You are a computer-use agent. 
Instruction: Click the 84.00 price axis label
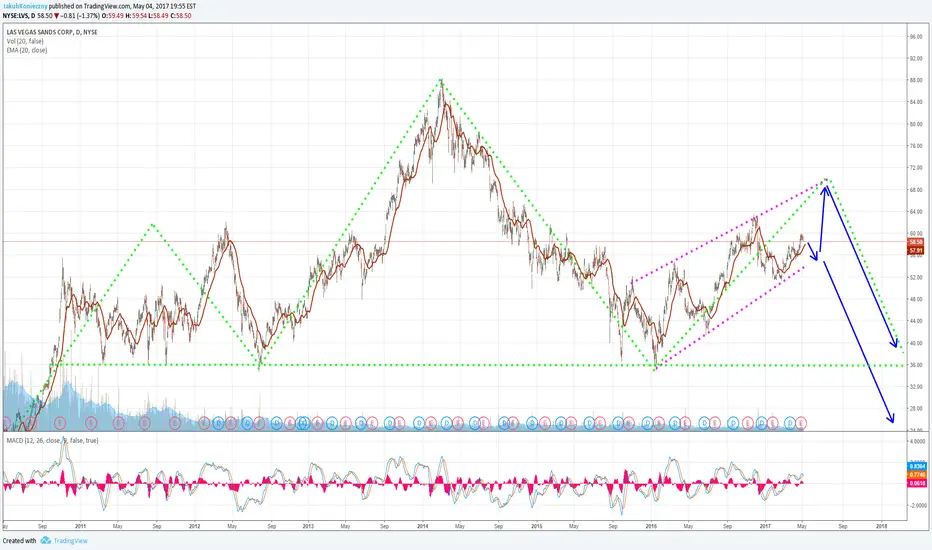[915, 102]
